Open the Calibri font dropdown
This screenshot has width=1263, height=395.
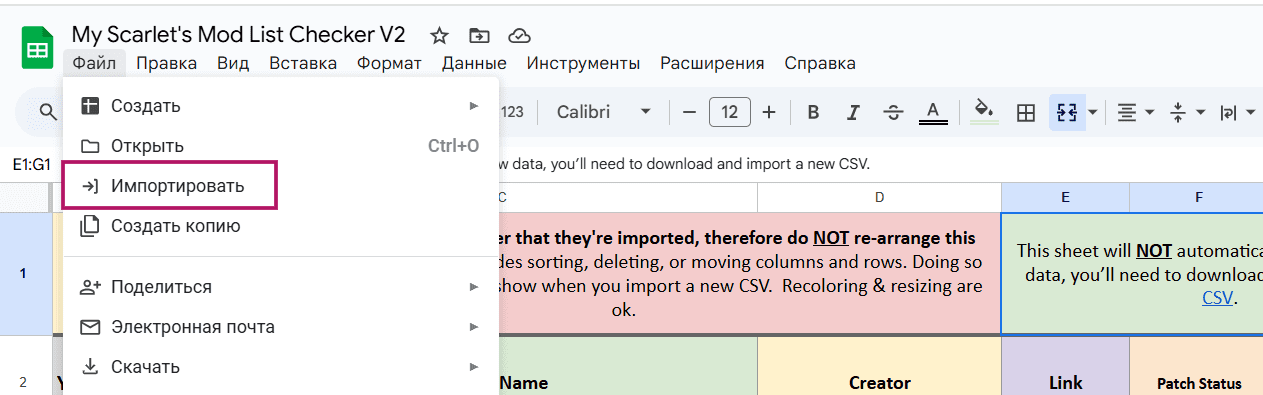tap(604, 112)
